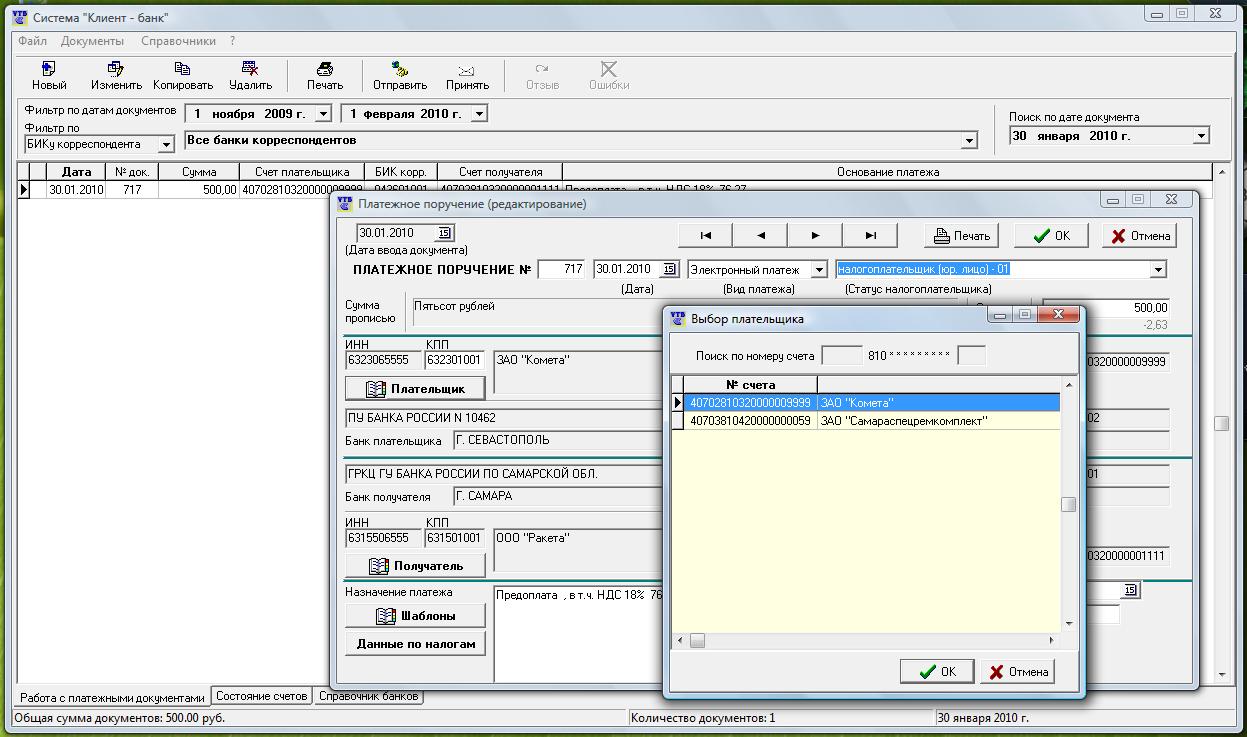Click the Принять toolbar icon
This screenshot has width=1247, height=737.
pyautogui.click(x=467, y=76)
